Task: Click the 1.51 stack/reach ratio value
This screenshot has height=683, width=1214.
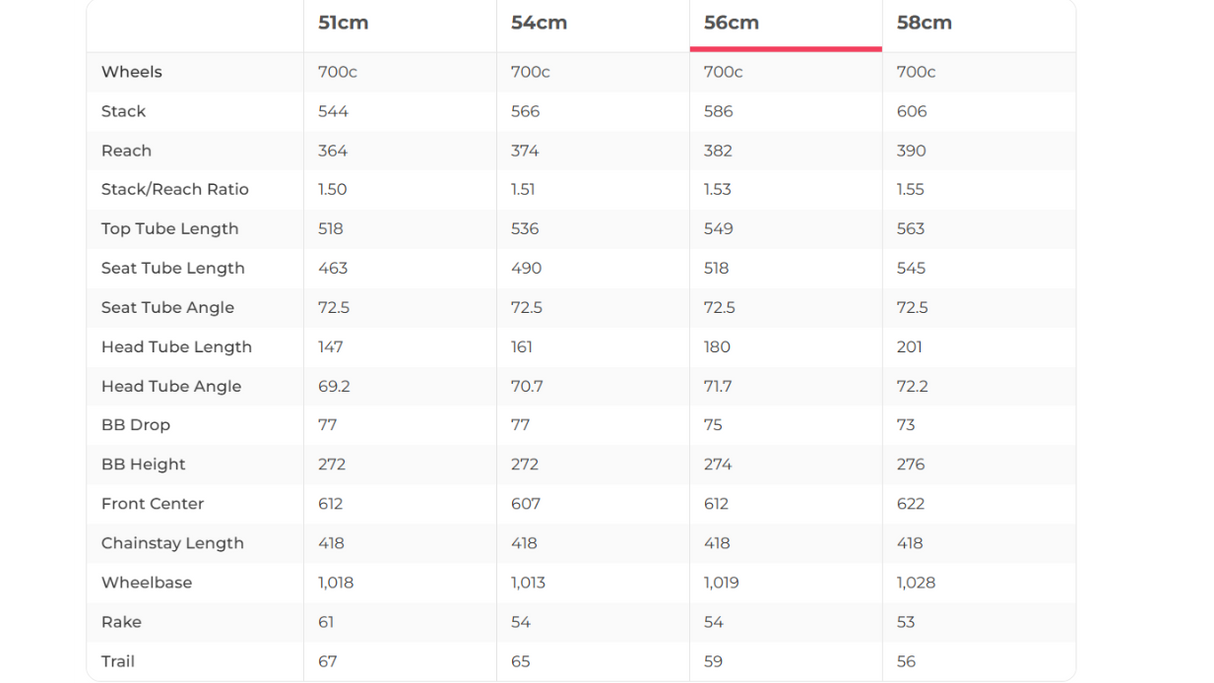Action: [x=523, y=189]
